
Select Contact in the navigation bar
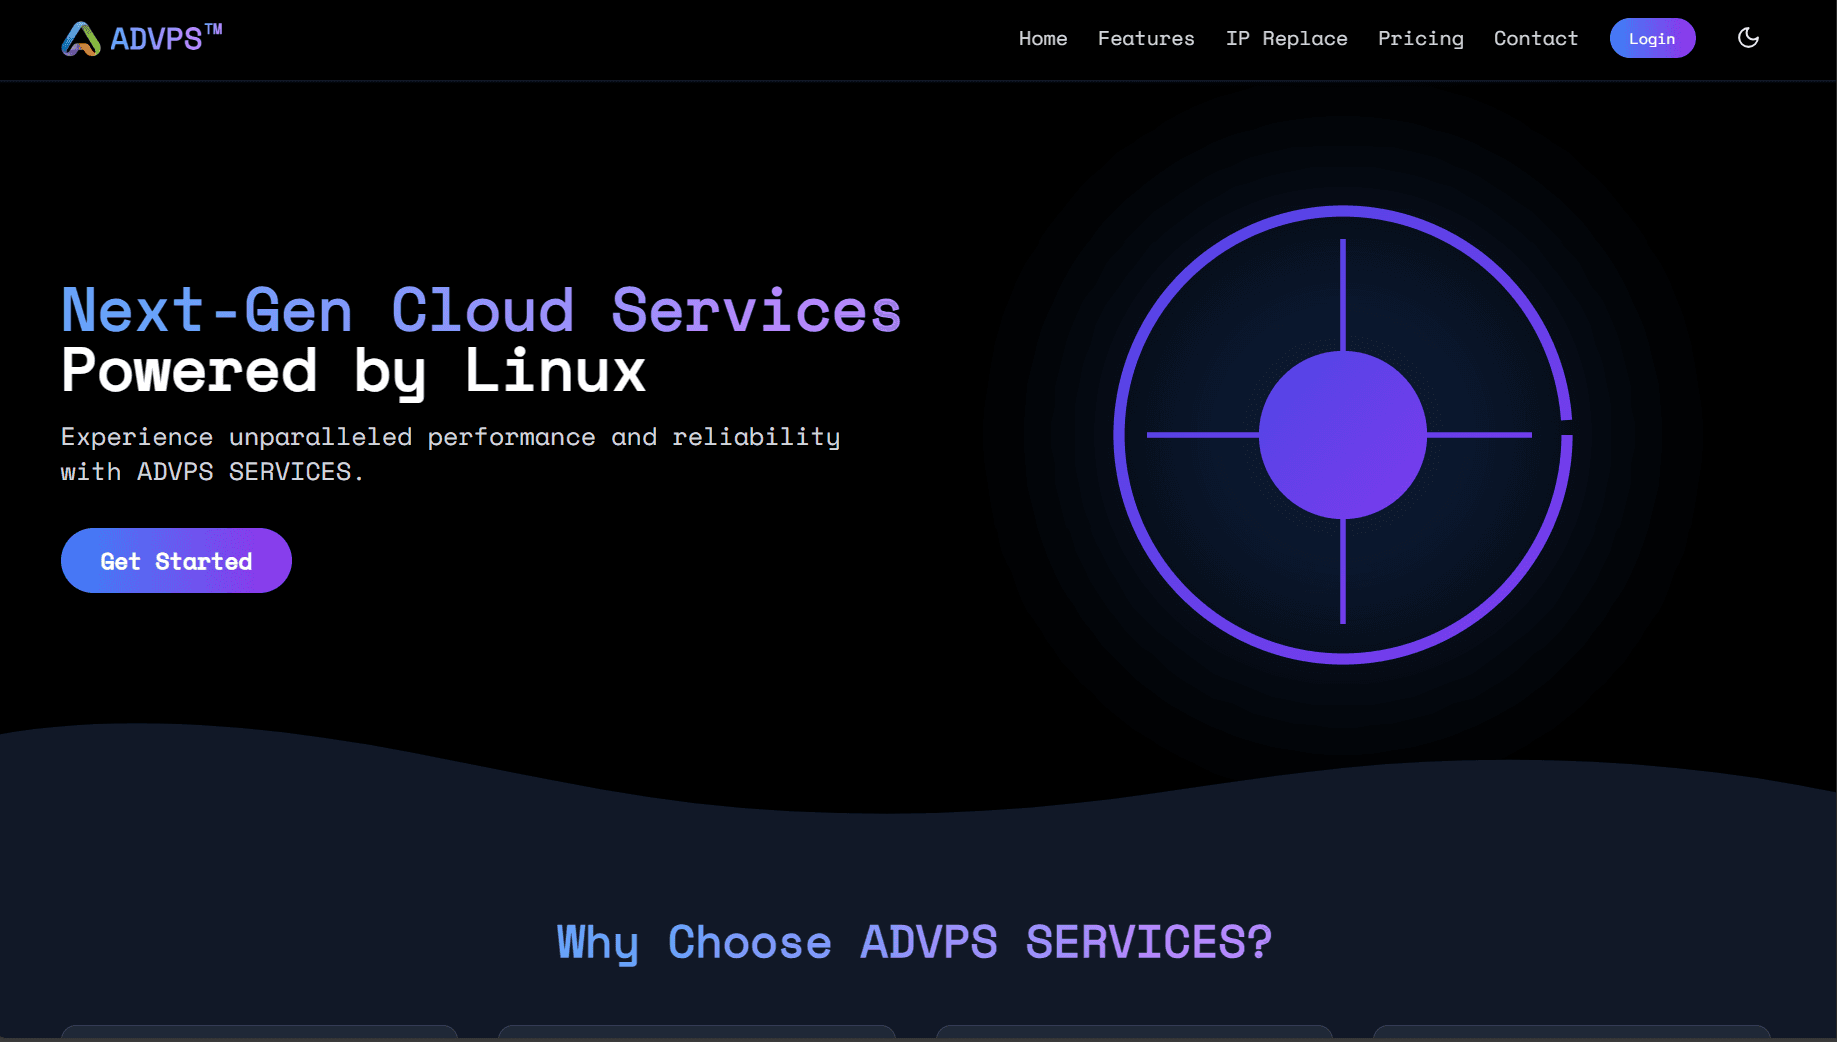(x=1536, y=38)
